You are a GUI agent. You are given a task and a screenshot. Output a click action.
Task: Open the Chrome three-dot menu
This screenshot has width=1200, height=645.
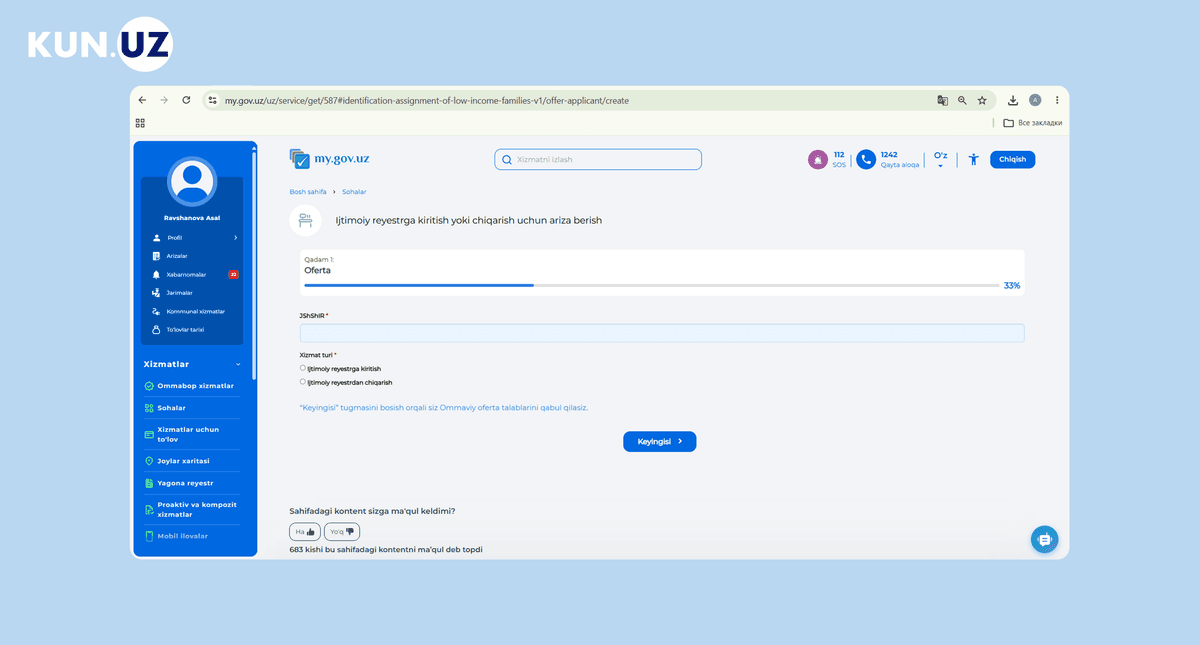coord(1057,100)
